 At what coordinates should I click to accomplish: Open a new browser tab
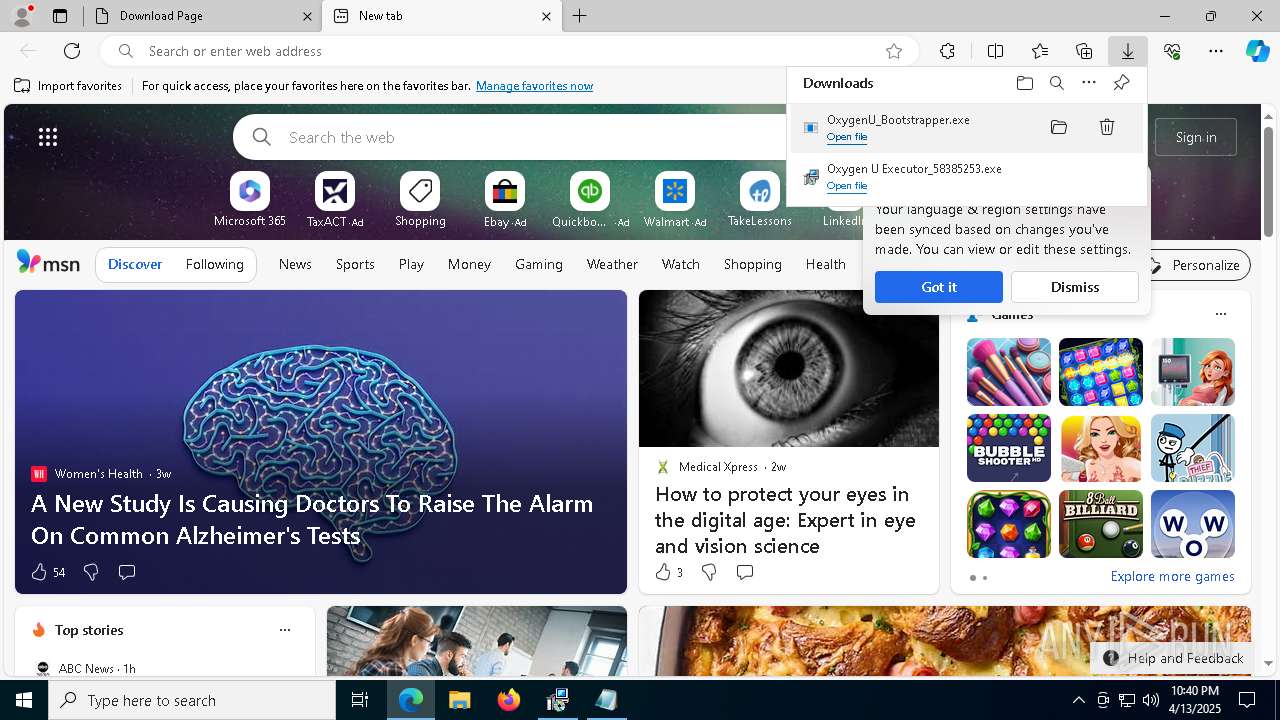580,16
